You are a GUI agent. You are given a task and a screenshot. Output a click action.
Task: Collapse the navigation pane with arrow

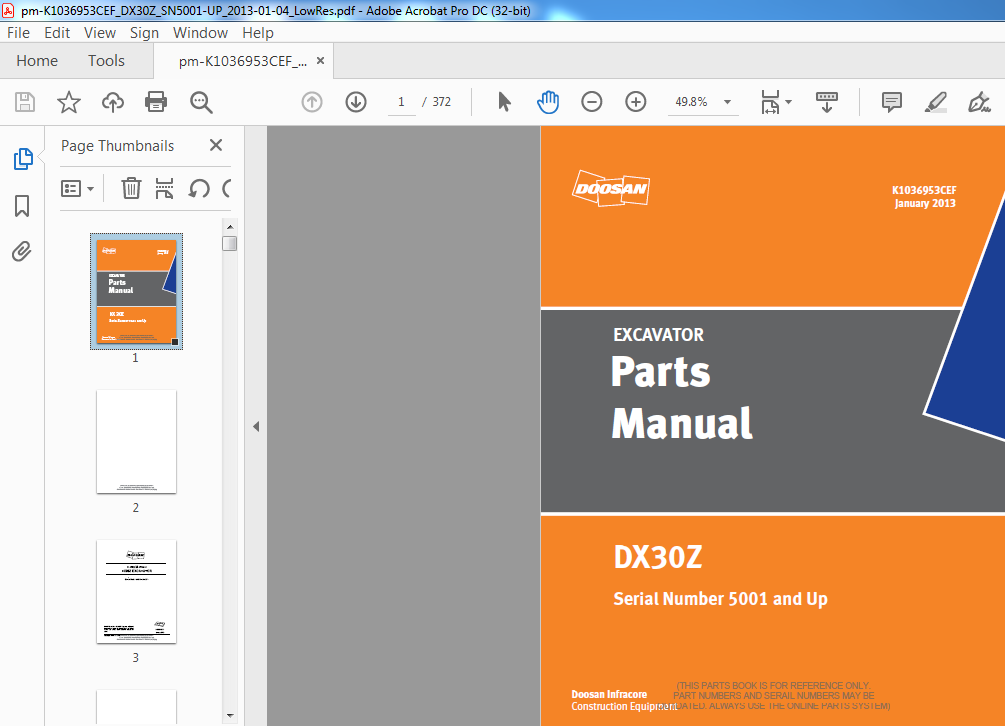point(256,426)
